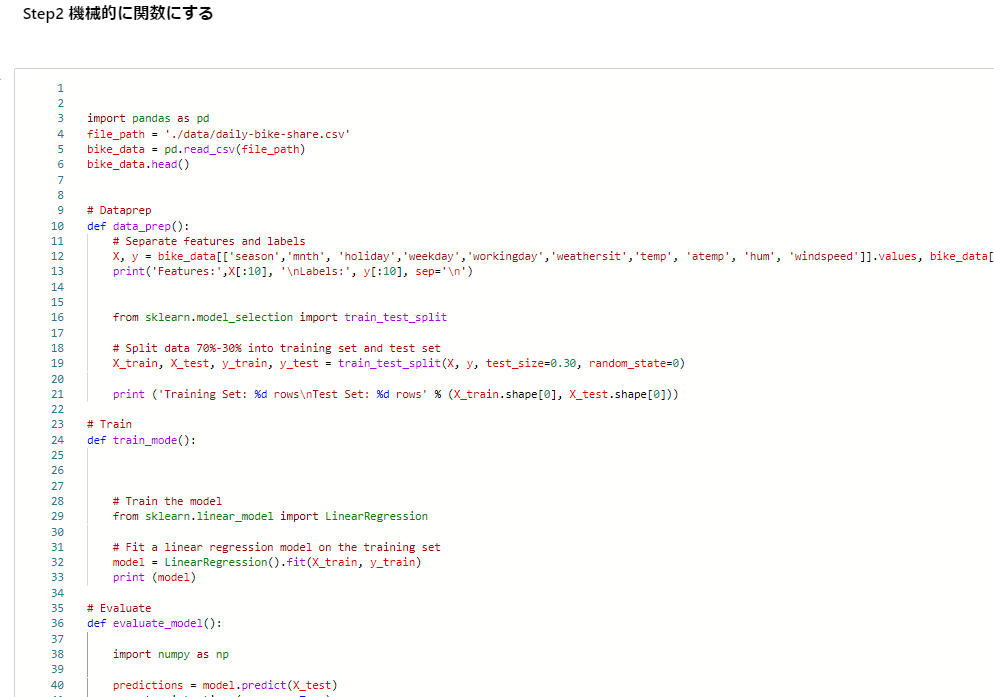Click the sklearn.model_selection import line

point(280,317)
